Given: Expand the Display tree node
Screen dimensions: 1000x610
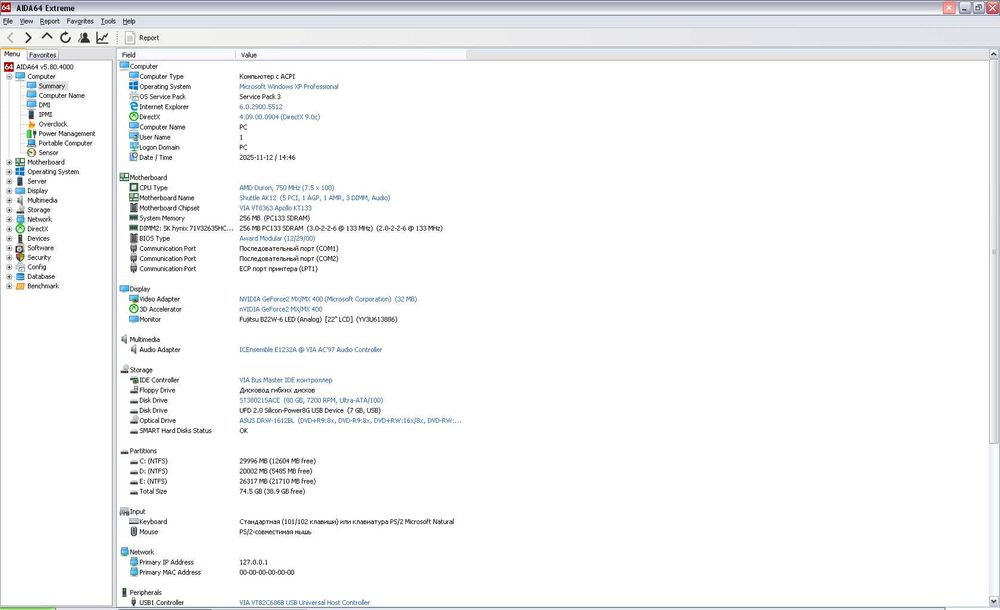Looking at the screenshot, I should (9, 191).
